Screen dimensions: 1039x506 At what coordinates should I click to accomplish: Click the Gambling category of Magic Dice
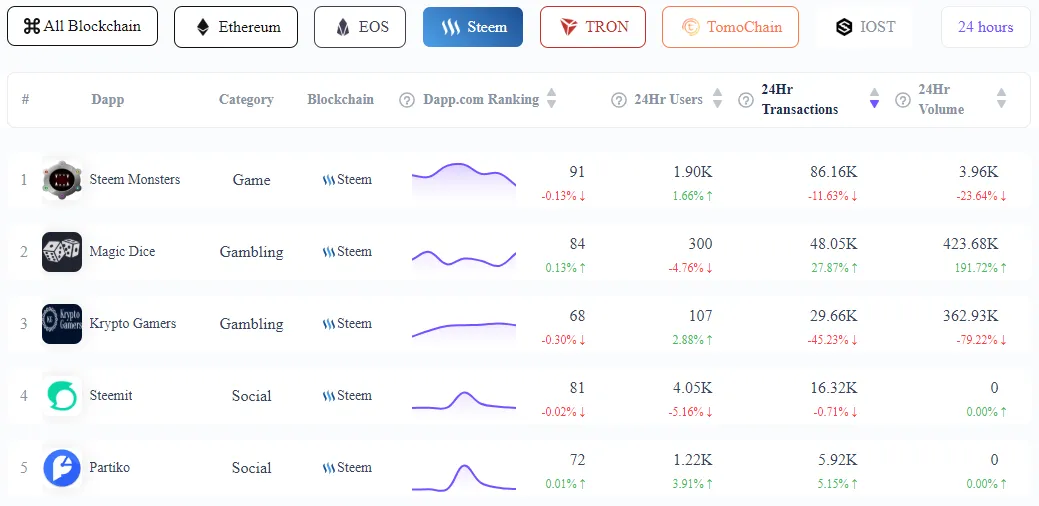(x=252, y=252)
